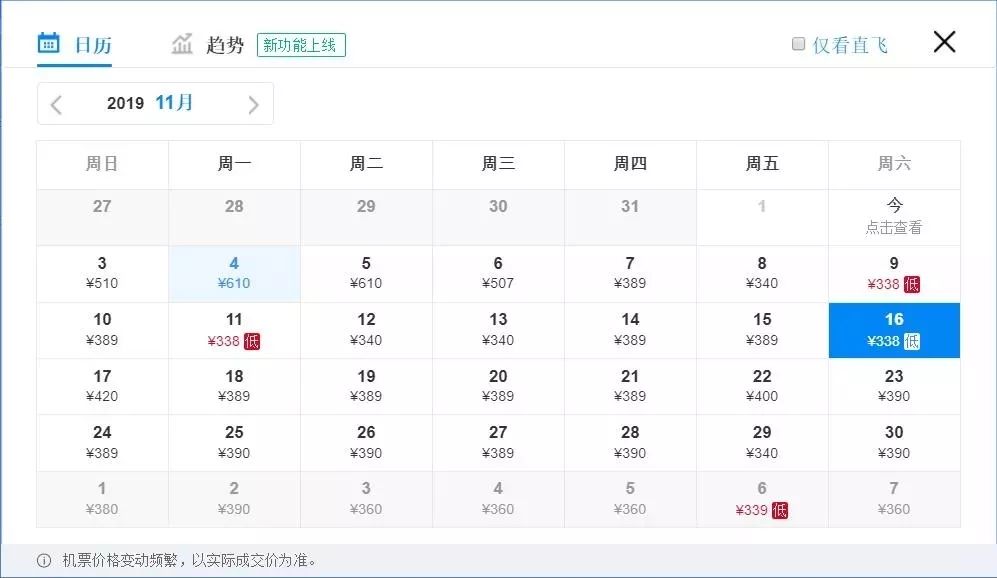The image size is (997, 578).
Task: Open the 2019 11月 month selector
Action: [155, 103]
